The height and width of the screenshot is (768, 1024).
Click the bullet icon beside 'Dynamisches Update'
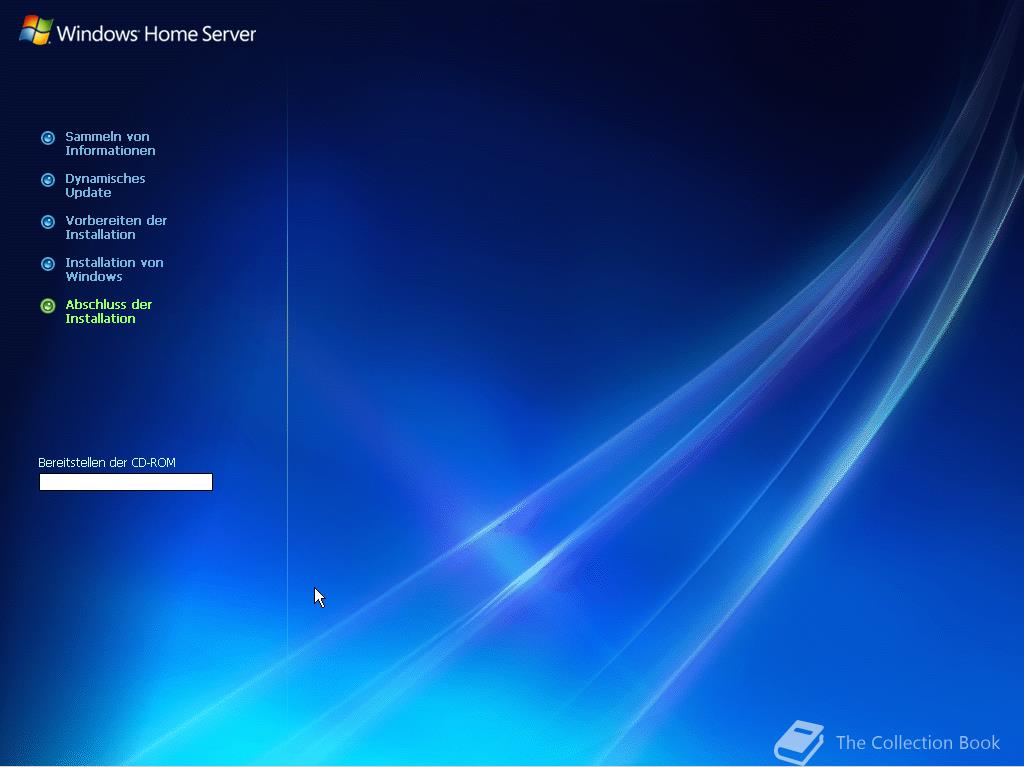point(48,180)
